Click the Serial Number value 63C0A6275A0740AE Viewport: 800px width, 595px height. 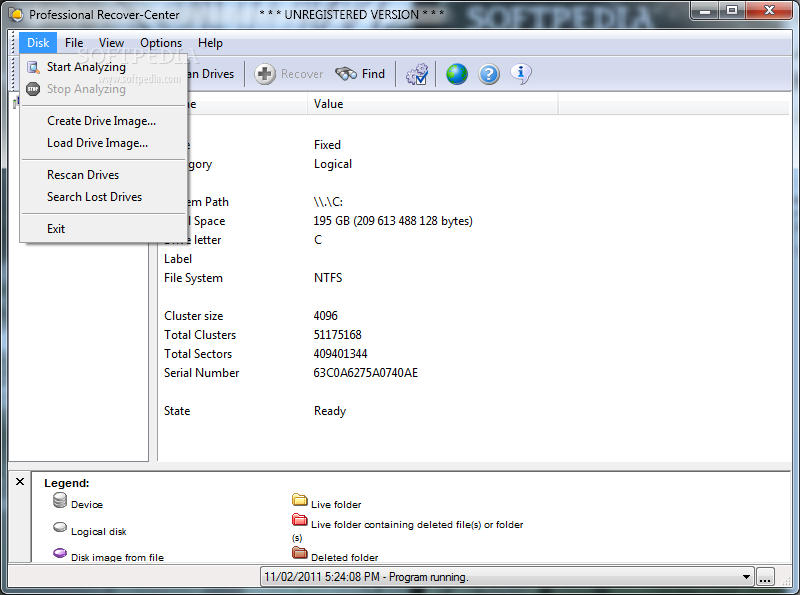point(366,373)
